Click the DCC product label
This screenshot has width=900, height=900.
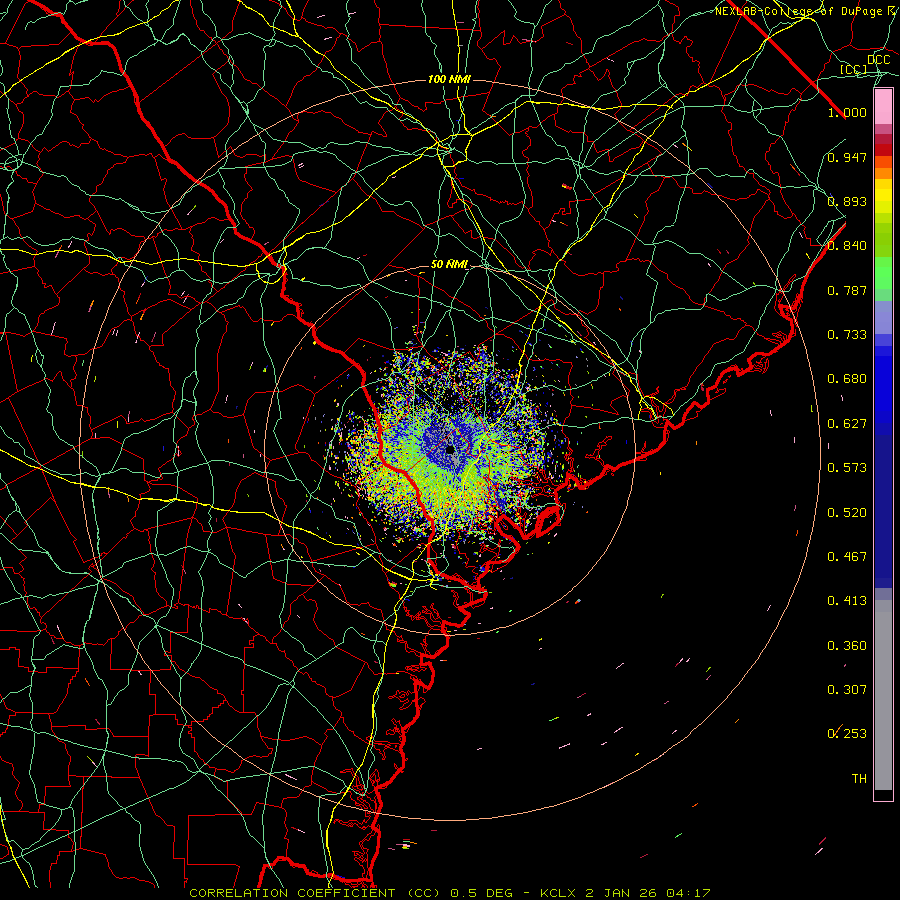point(878,60)
